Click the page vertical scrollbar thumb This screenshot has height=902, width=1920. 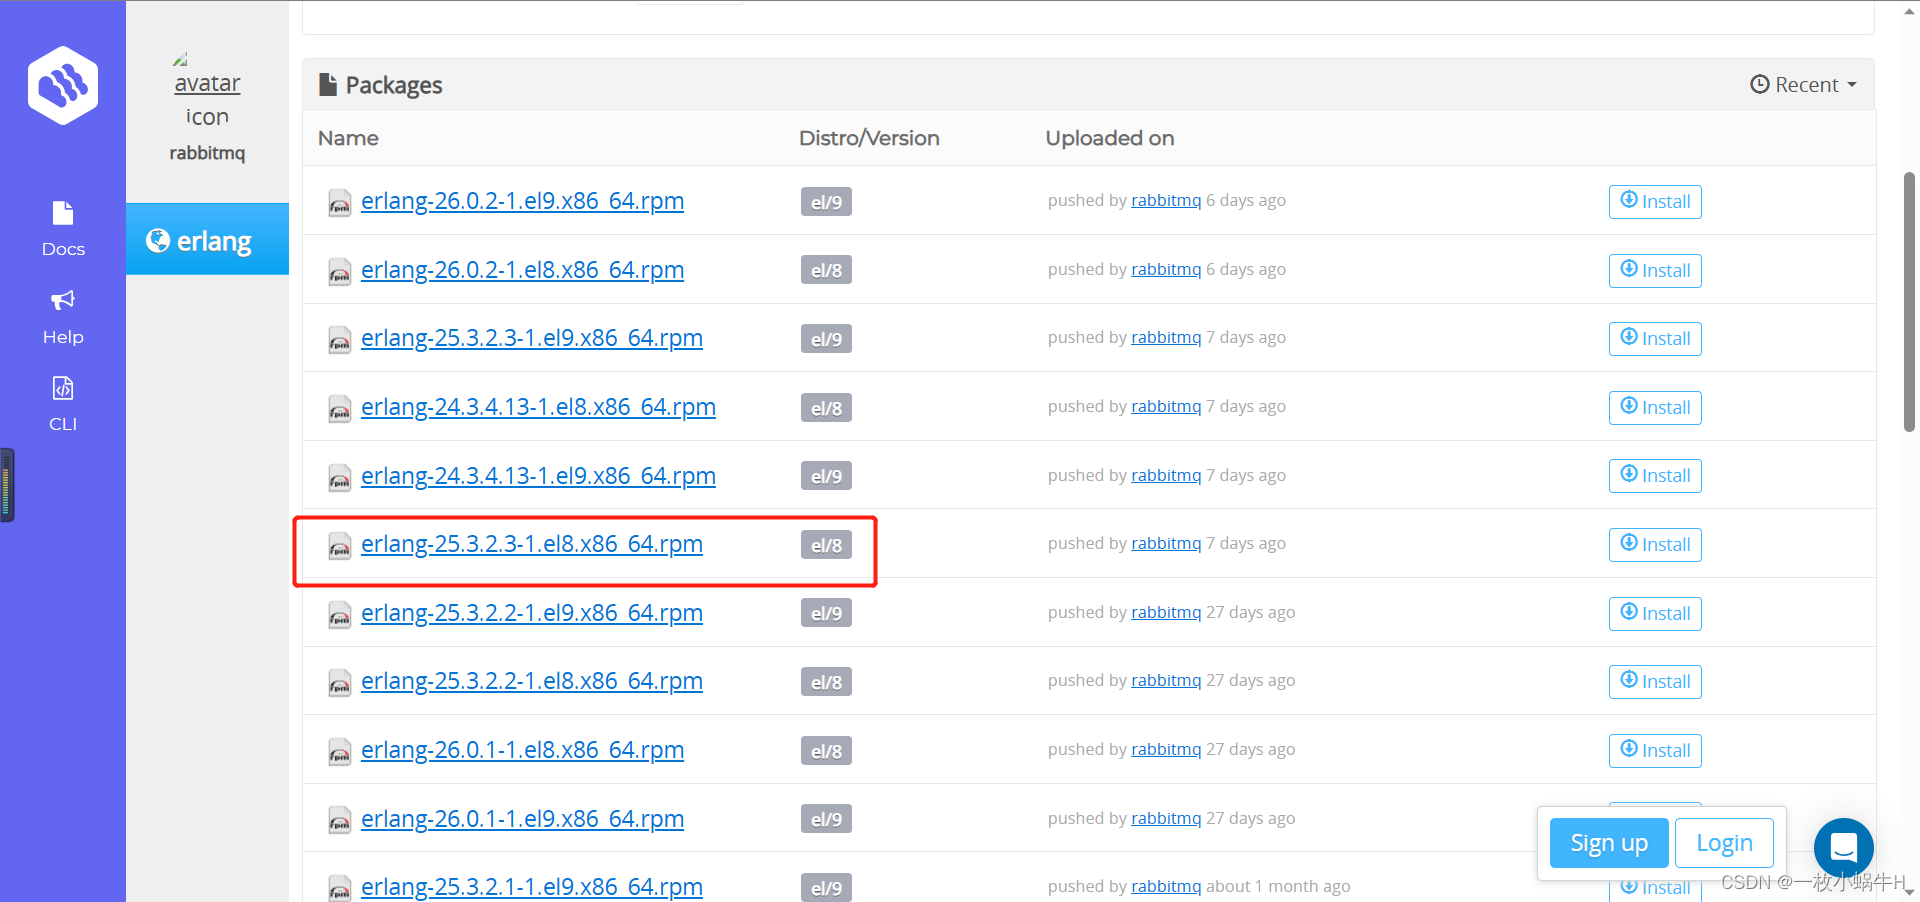(x=1909, y=302)
